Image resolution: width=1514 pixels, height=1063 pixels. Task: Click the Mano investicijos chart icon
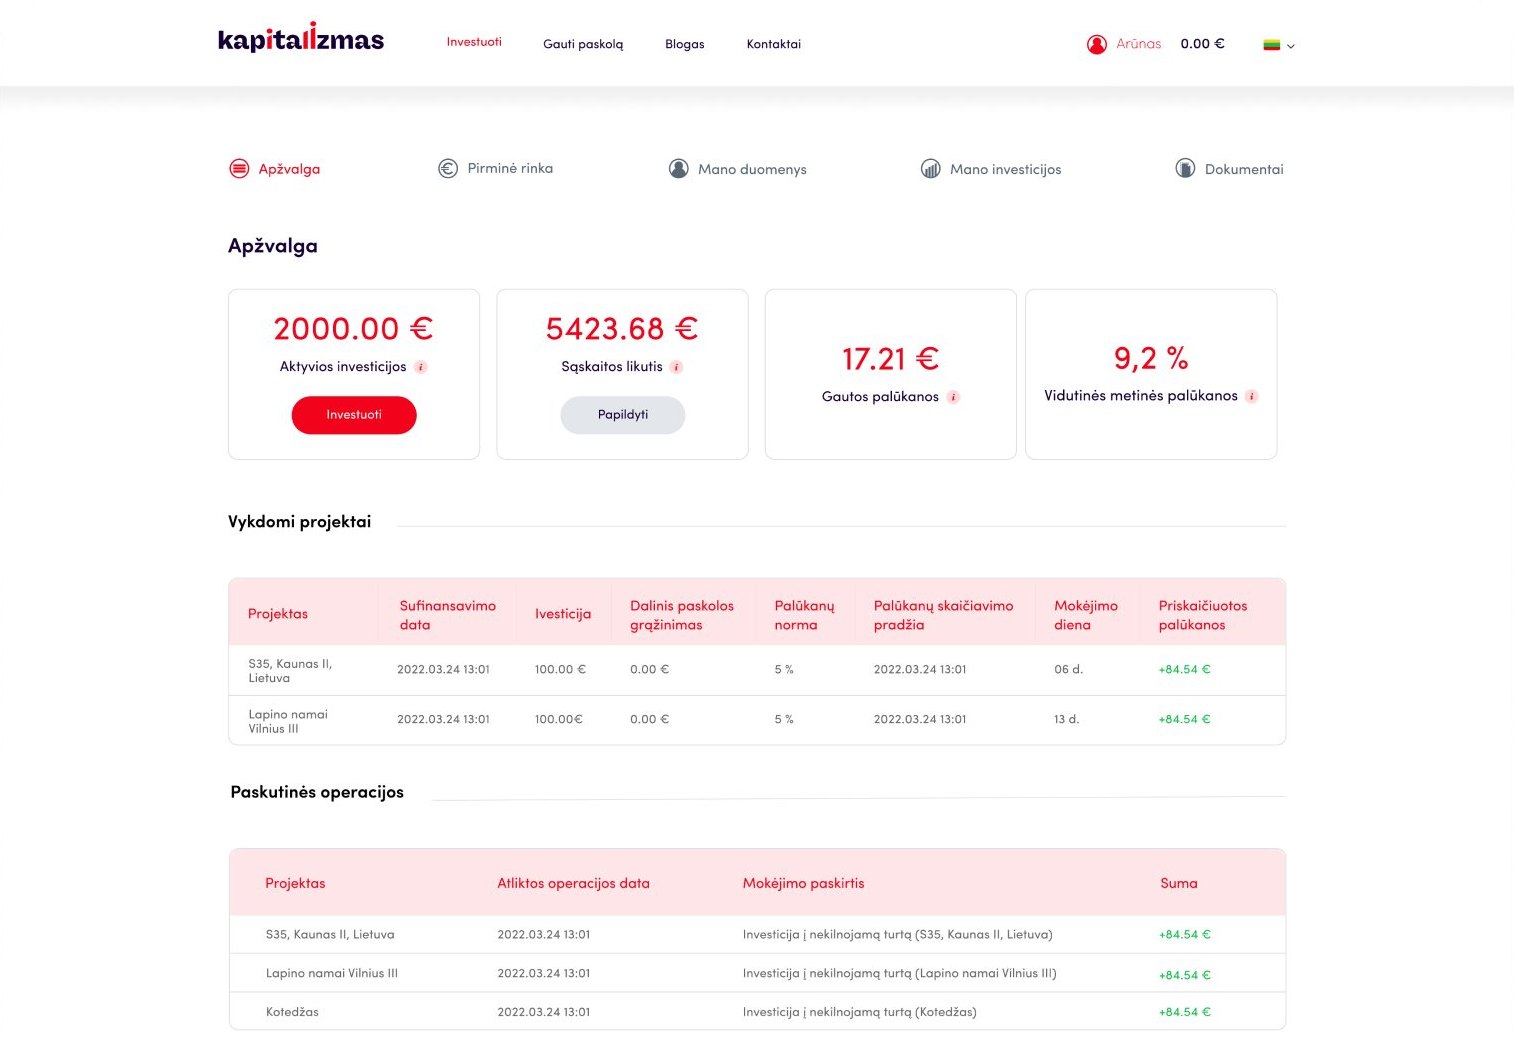click(x=931, y=169)
